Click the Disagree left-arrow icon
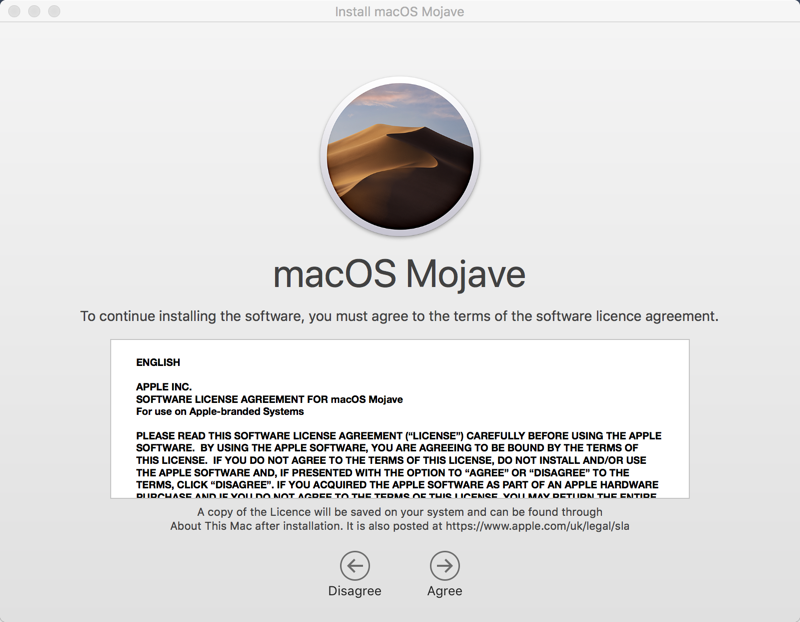This screenshot has height=622, width=800. (354, 566)
